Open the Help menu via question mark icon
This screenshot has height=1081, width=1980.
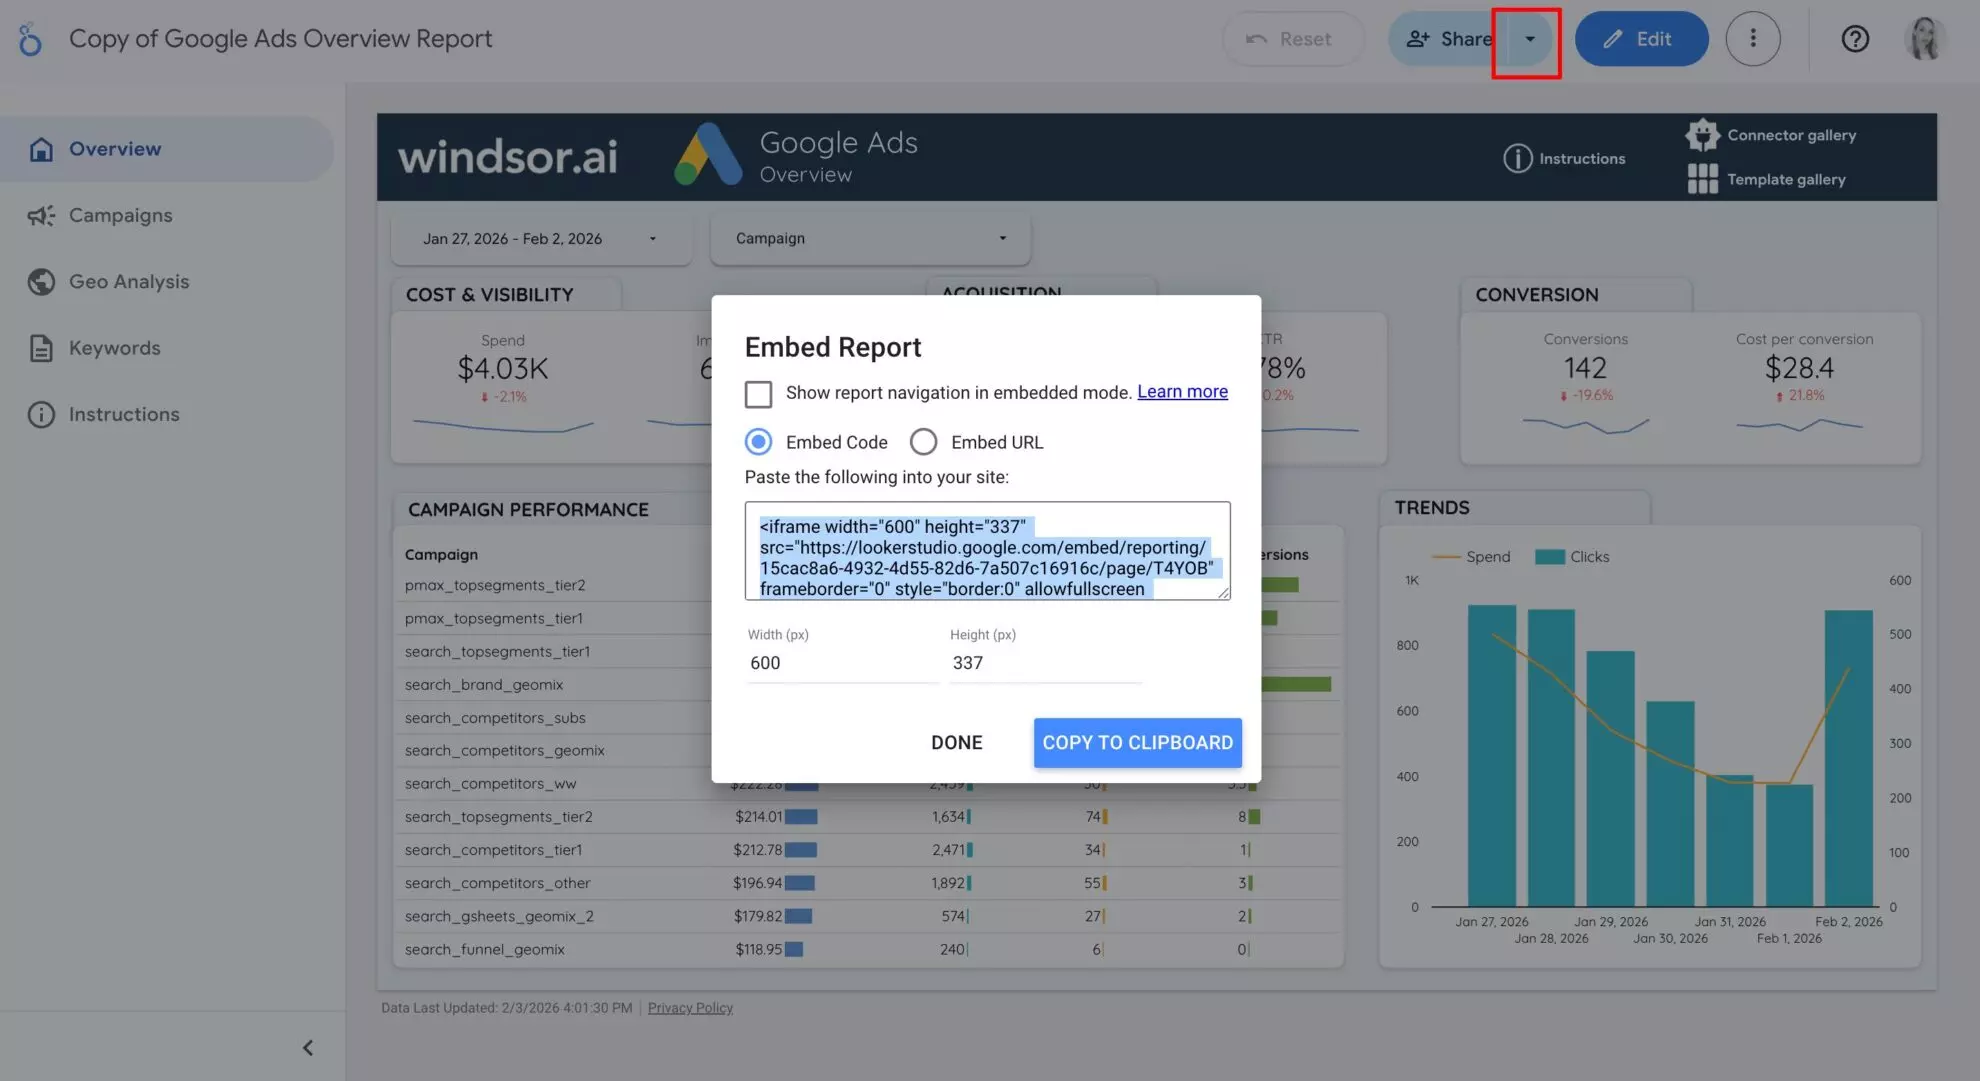[1855, 39]
